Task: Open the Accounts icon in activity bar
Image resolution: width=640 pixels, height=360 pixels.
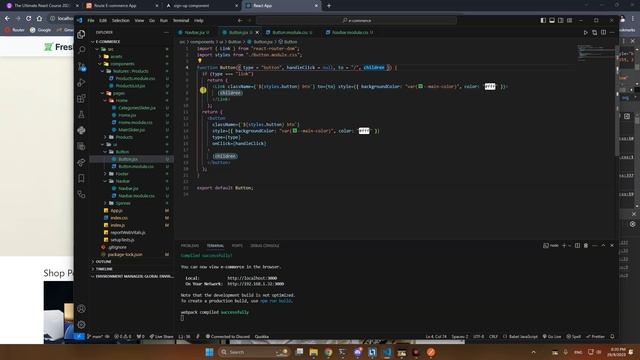Action: click(x=81, y=309)
